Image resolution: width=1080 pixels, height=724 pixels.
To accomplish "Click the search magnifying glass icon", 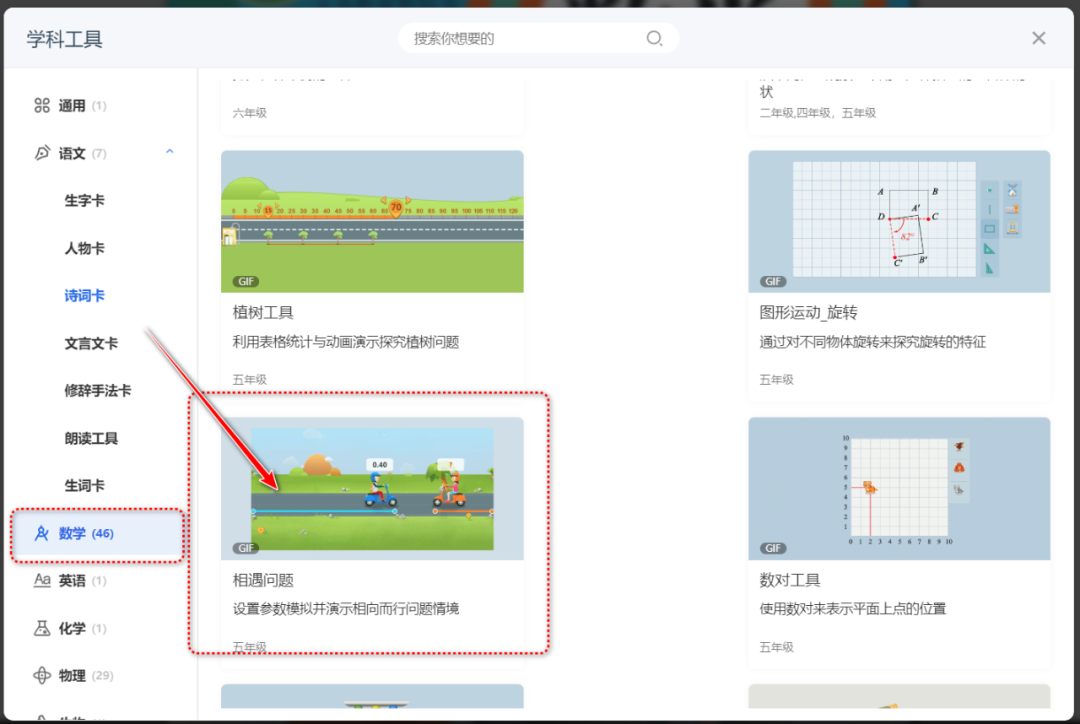I will tap(655, 38).
